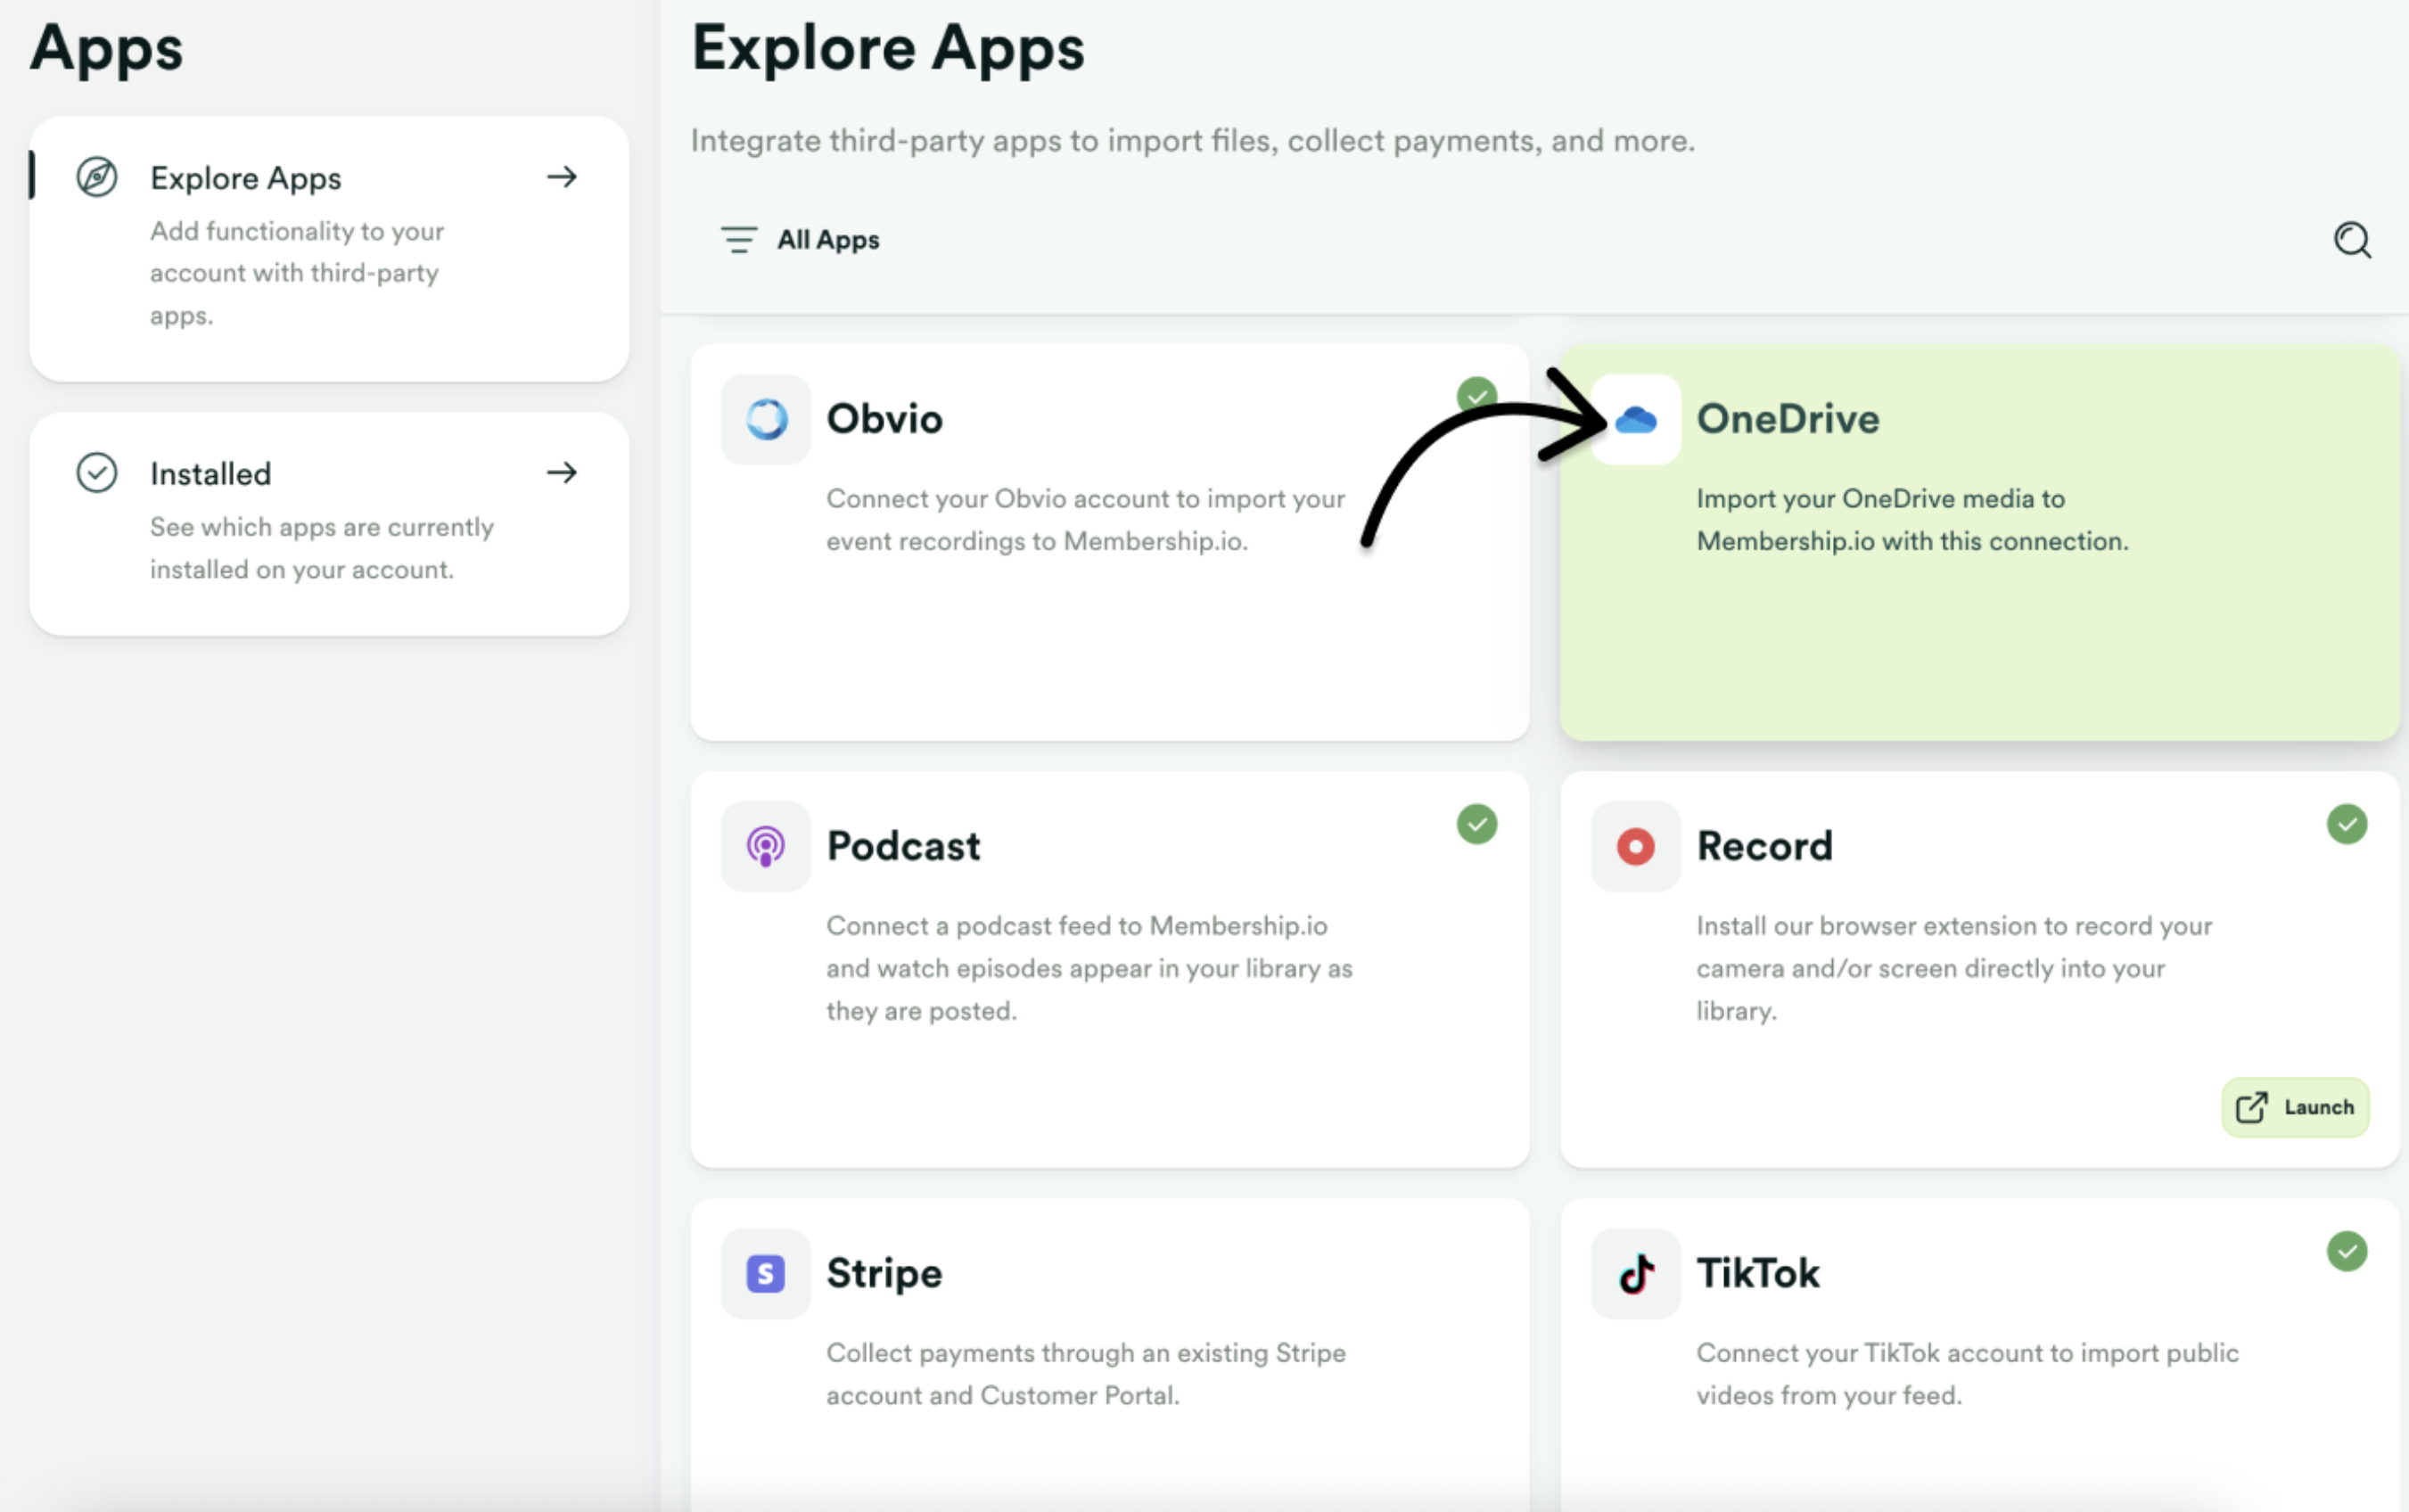Click the All Apps filter lines icon
The image size is (2409, 1512).
(739, 240)
